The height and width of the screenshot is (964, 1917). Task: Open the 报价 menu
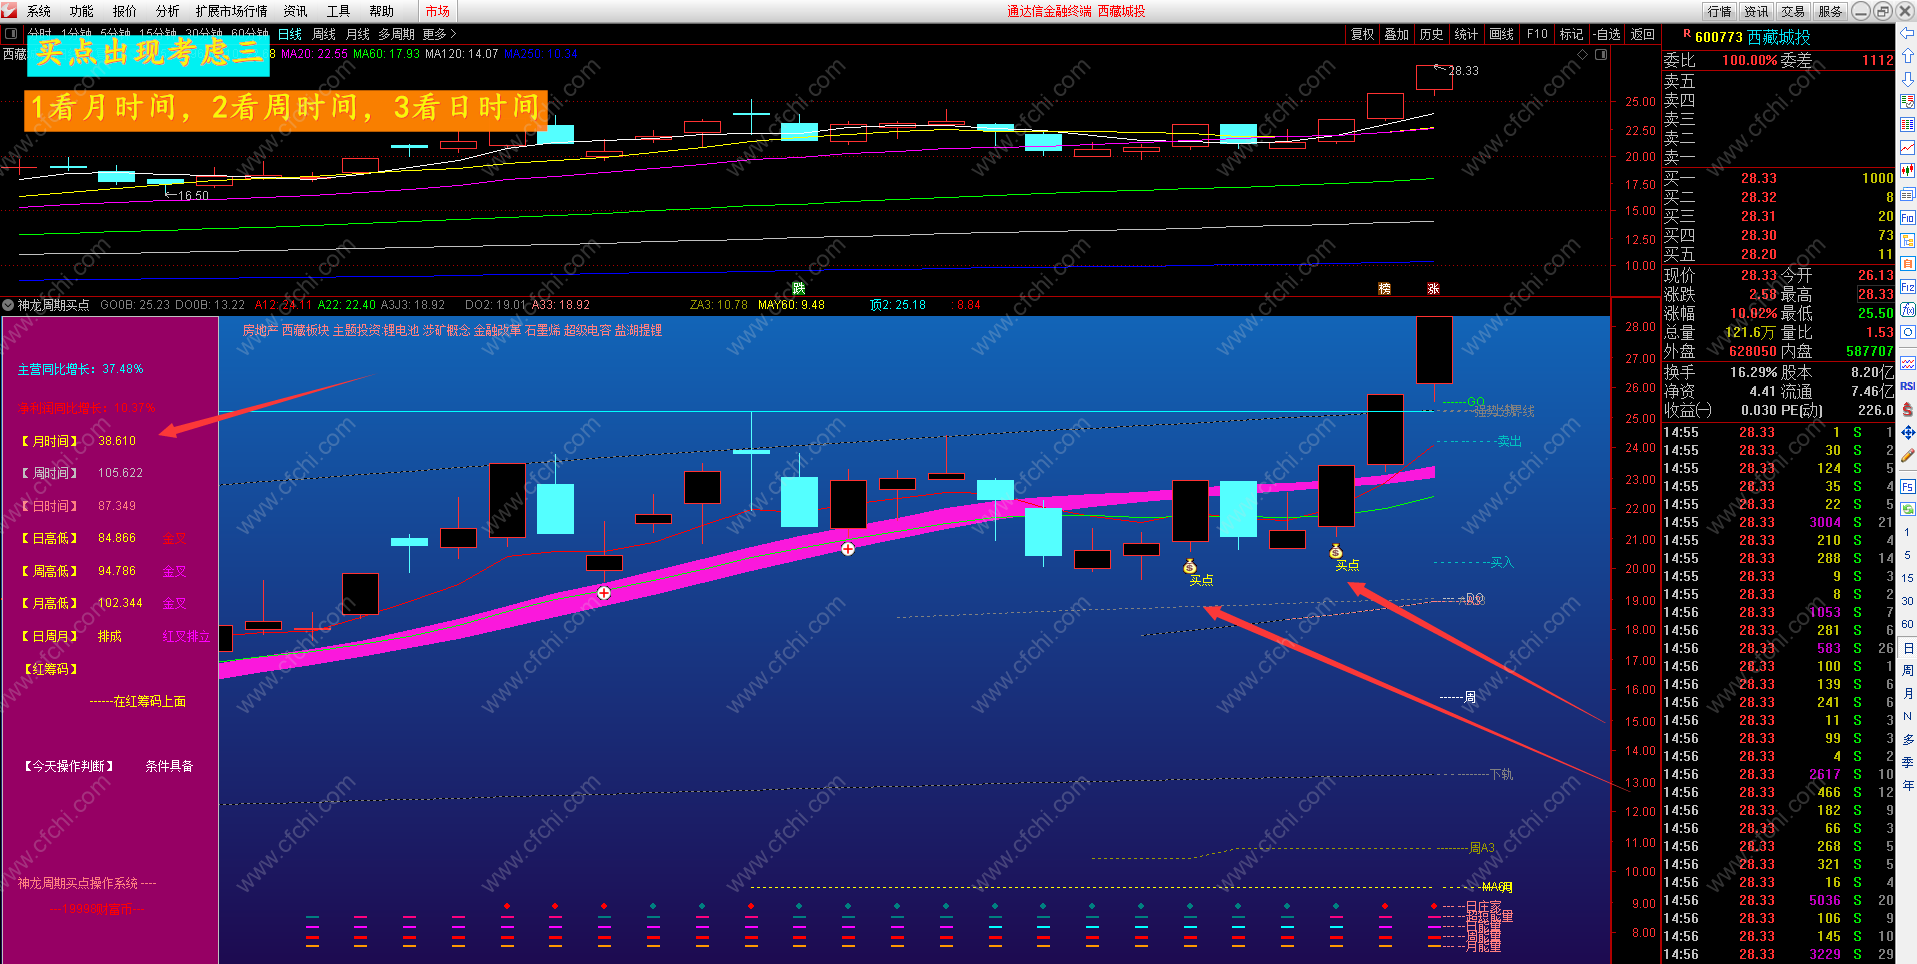click(125, 11)
